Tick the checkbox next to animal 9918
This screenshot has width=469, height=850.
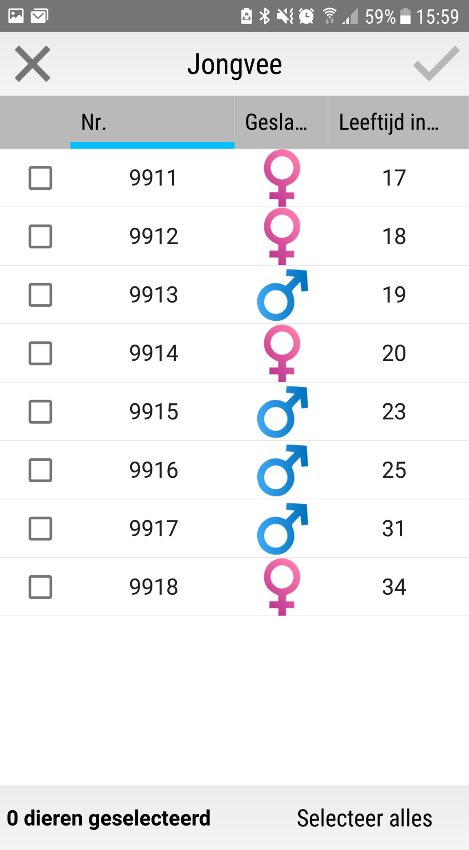pyautogui.click(x=40, y=587)
